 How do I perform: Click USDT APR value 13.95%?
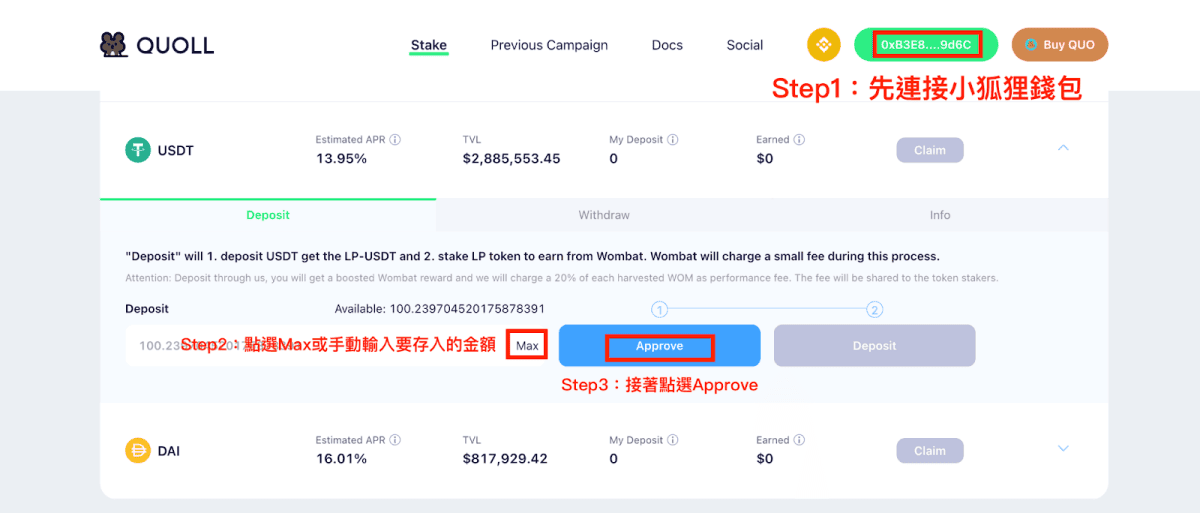341,159
